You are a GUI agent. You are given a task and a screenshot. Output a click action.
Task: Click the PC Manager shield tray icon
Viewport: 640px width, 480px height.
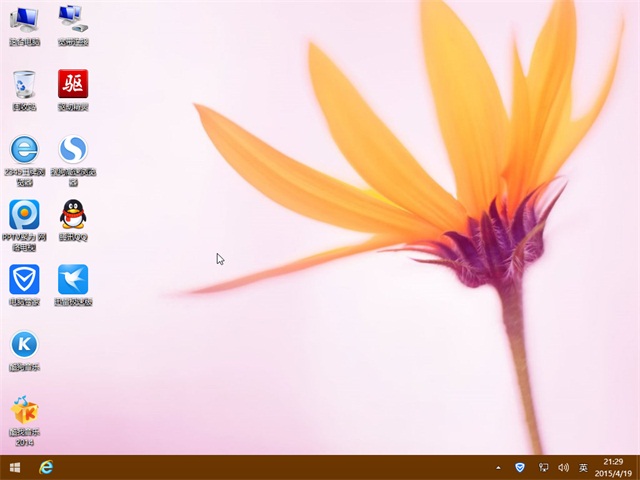[519, 467]
